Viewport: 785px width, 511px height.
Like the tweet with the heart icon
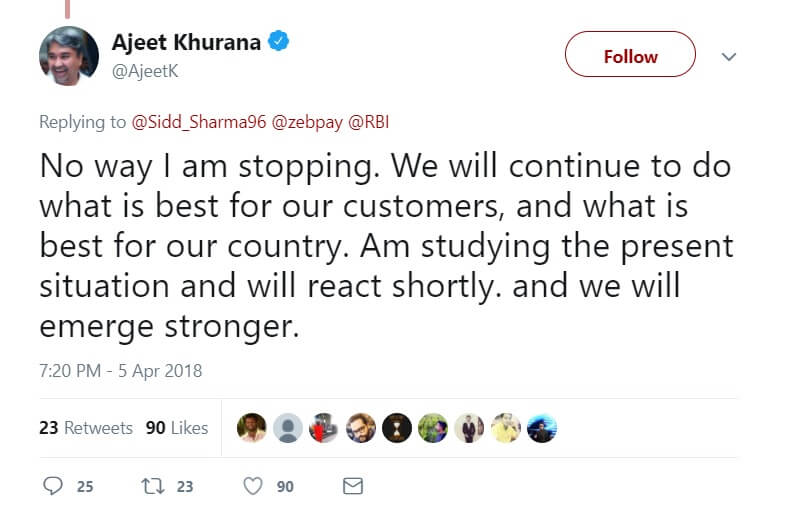(x=254, y=486)
